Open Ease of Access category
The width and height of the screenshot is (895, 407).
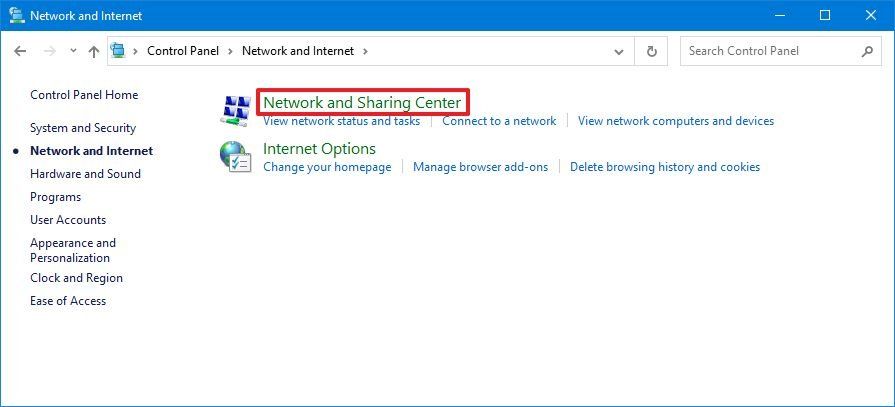[68, 301]
